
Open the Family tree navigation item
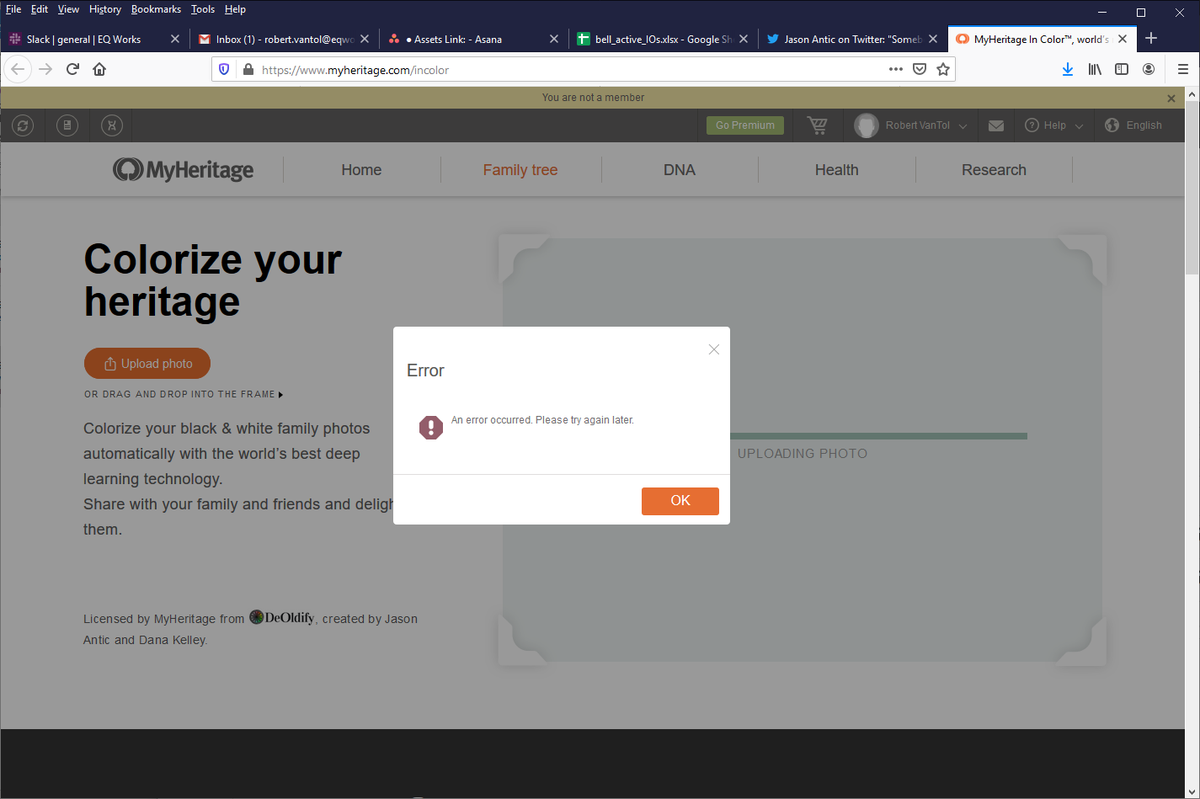tap(520, 170)
